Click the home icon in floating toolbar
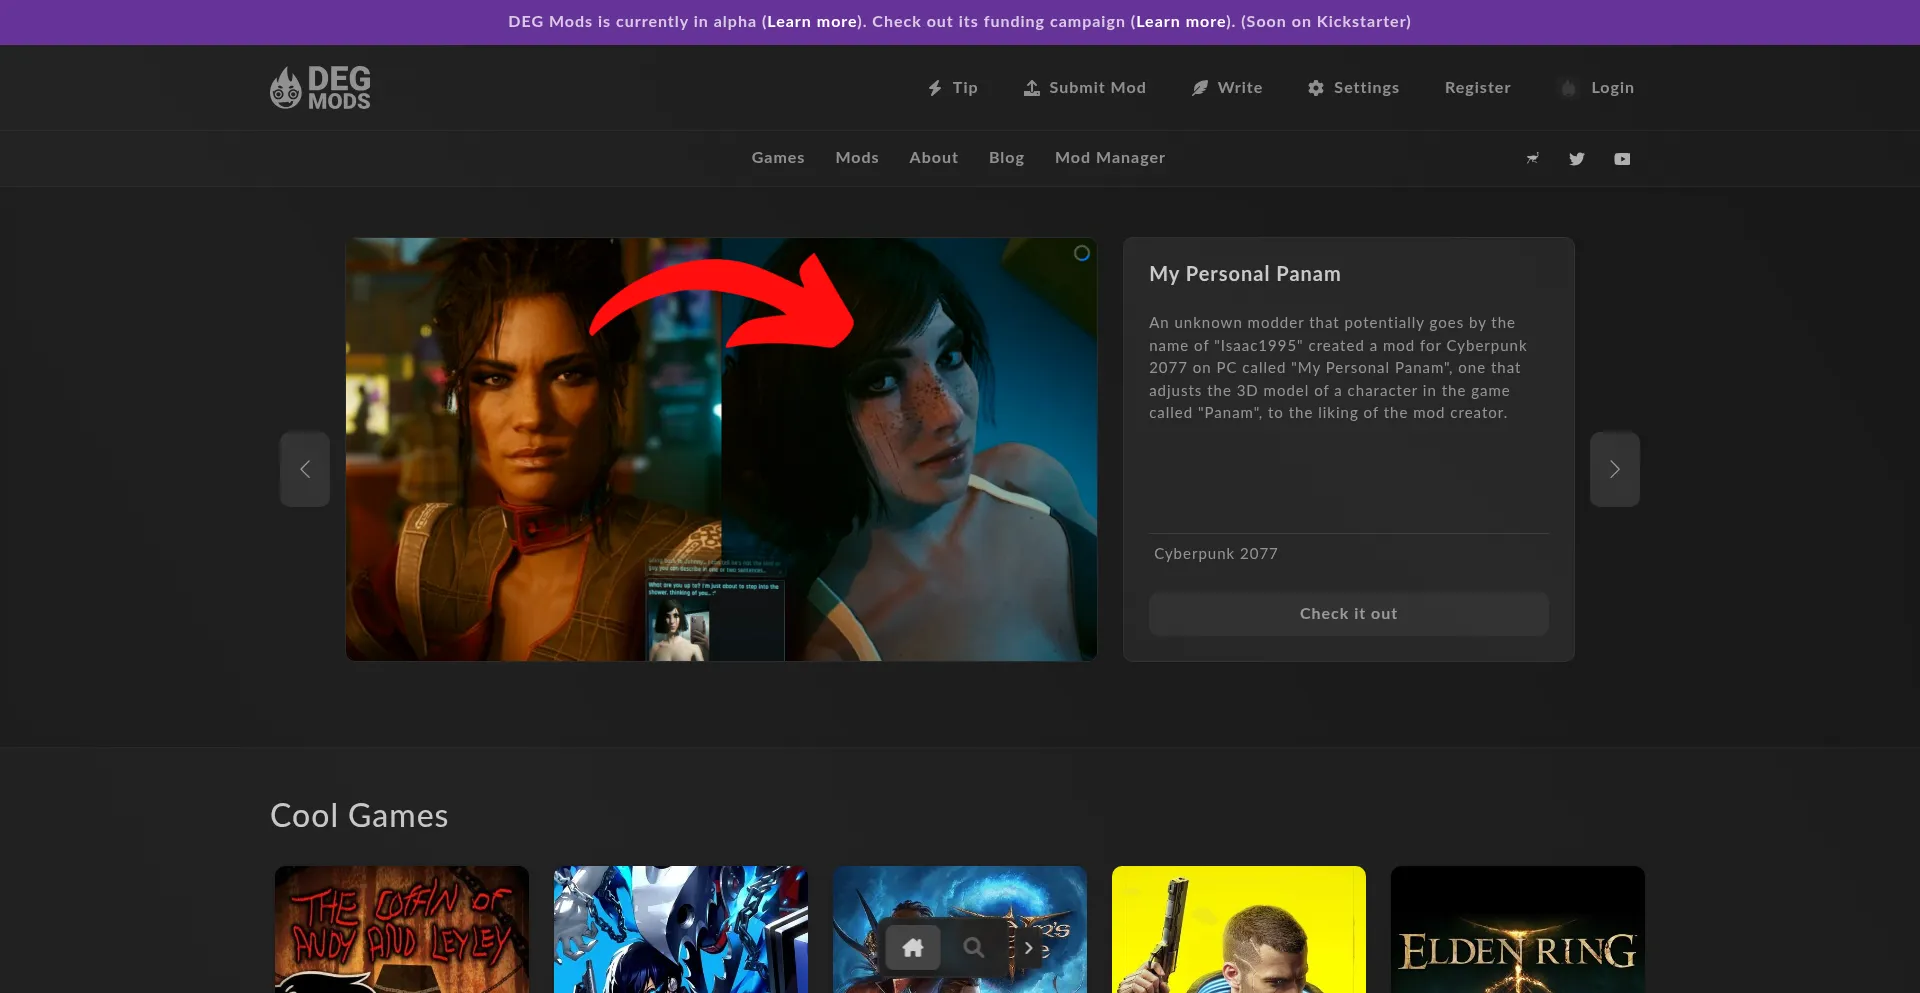1920x993 pixels. 913,948
